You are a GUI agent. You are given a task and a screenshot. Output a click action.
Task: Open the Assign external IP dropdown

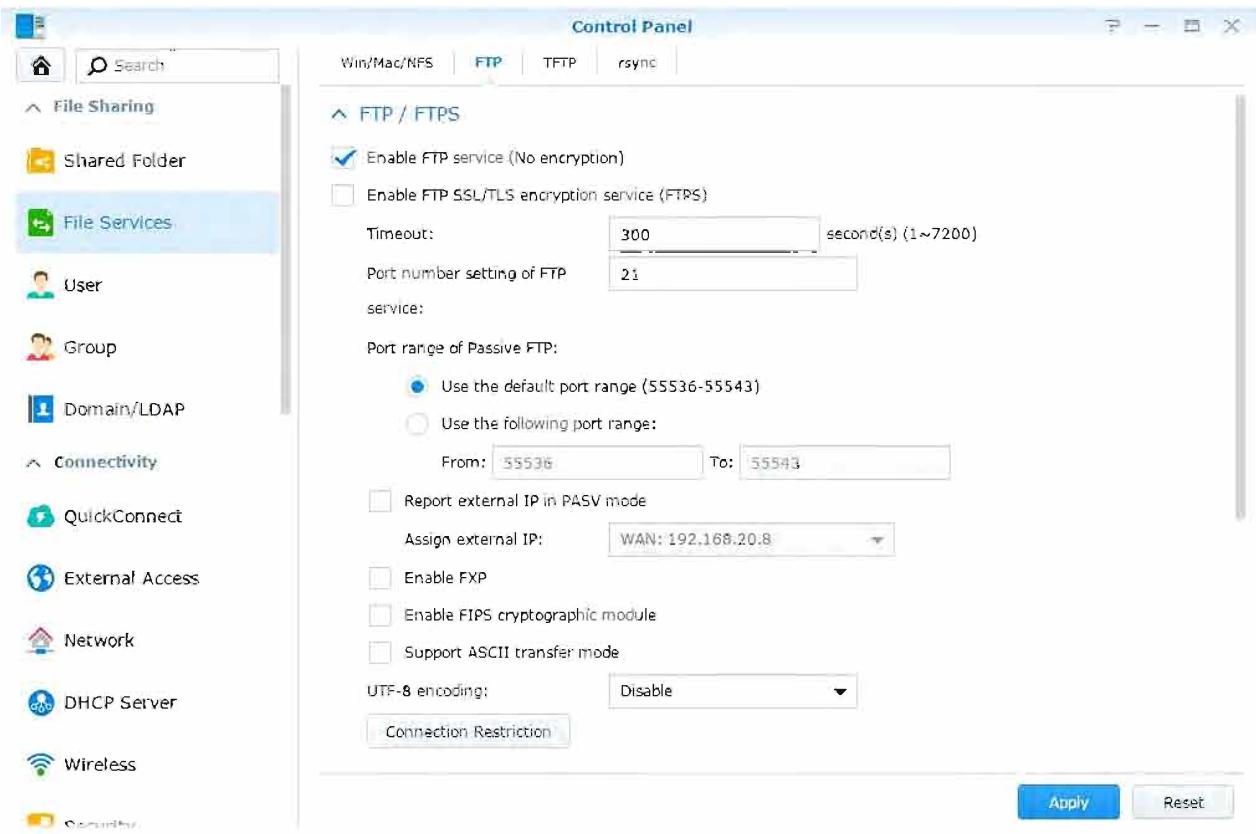(750, 540)
